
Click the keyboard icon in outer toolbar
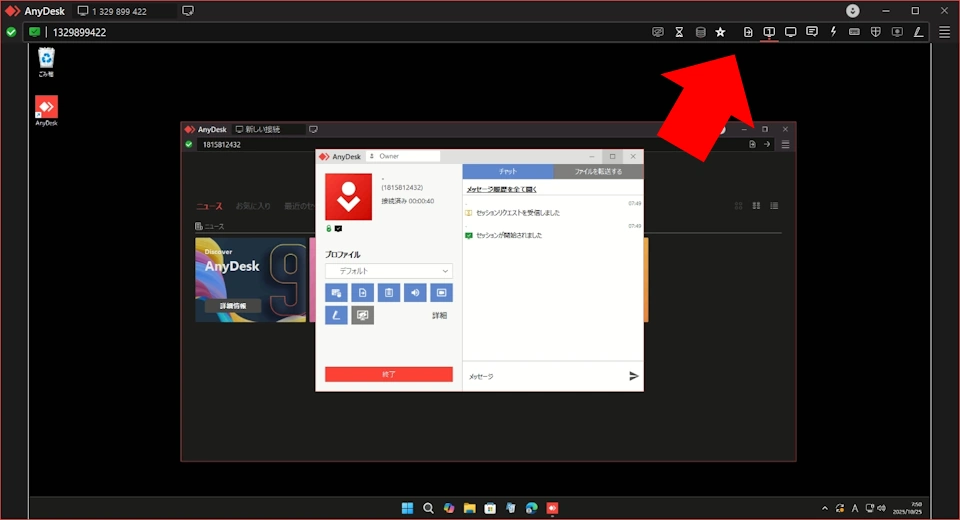tap(854, 32)
